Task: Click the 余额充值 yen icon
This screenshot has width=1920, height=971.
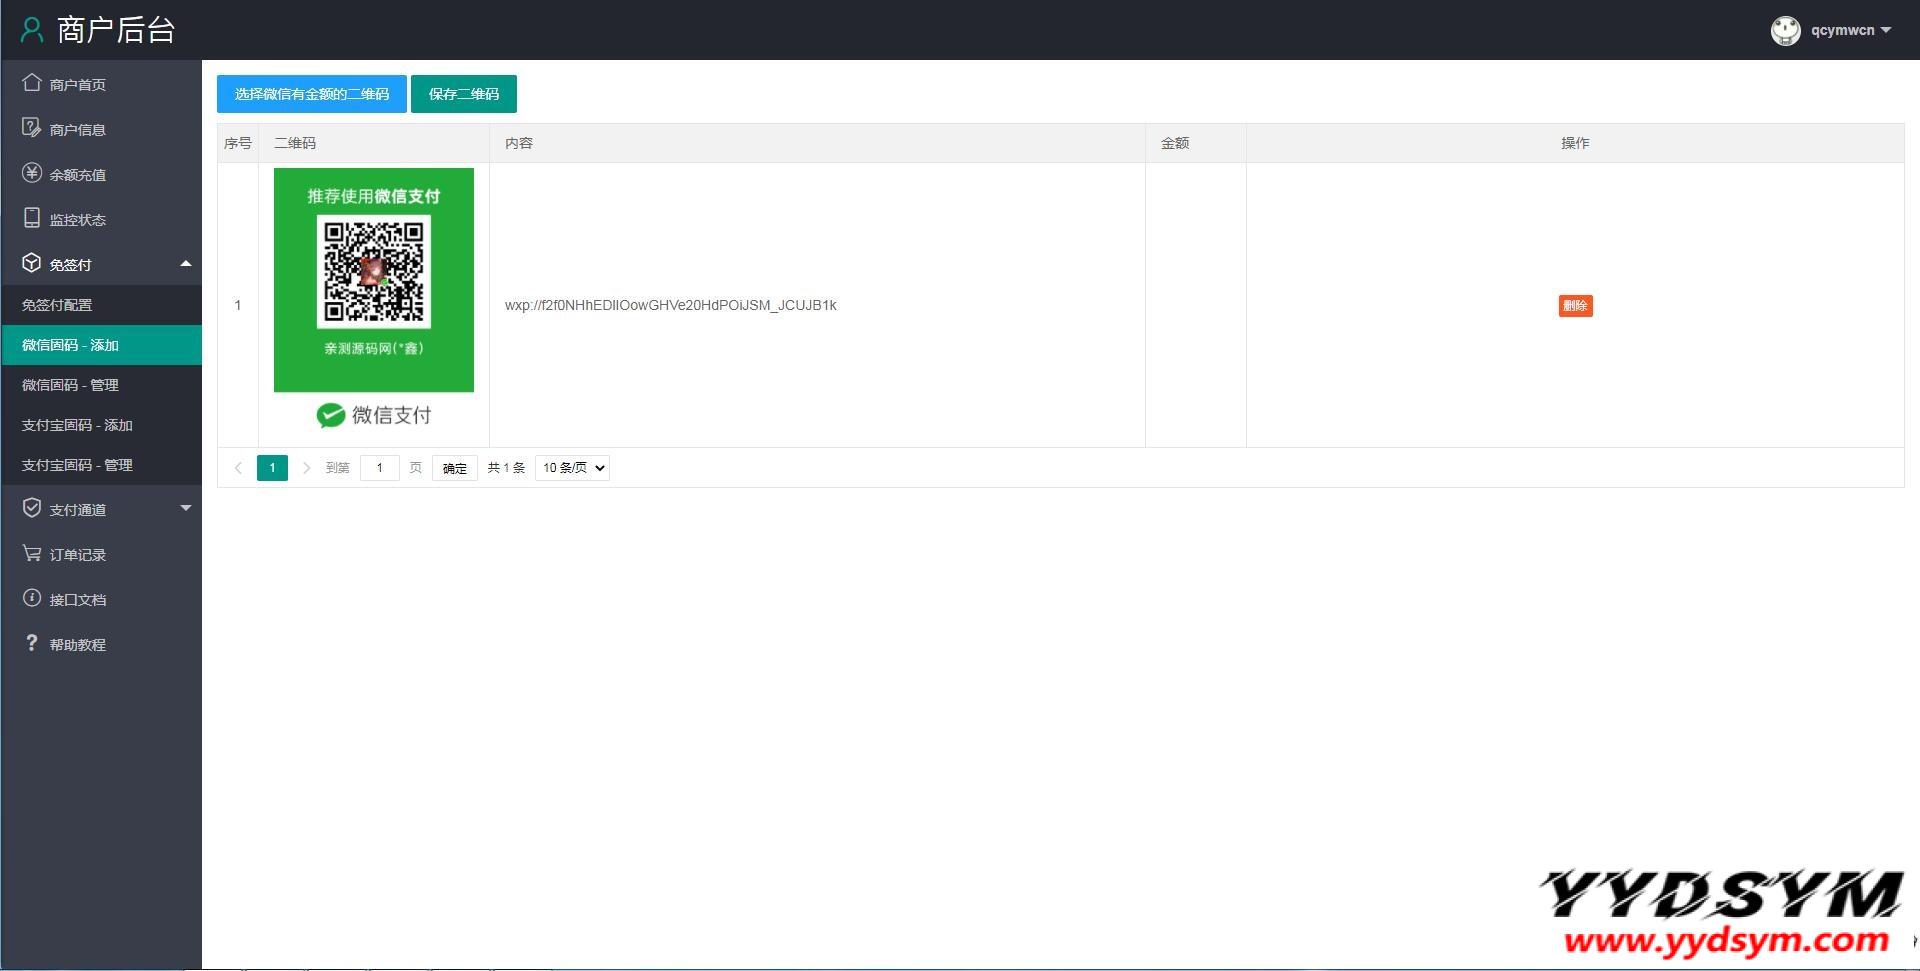Action: tap(32, 173)
